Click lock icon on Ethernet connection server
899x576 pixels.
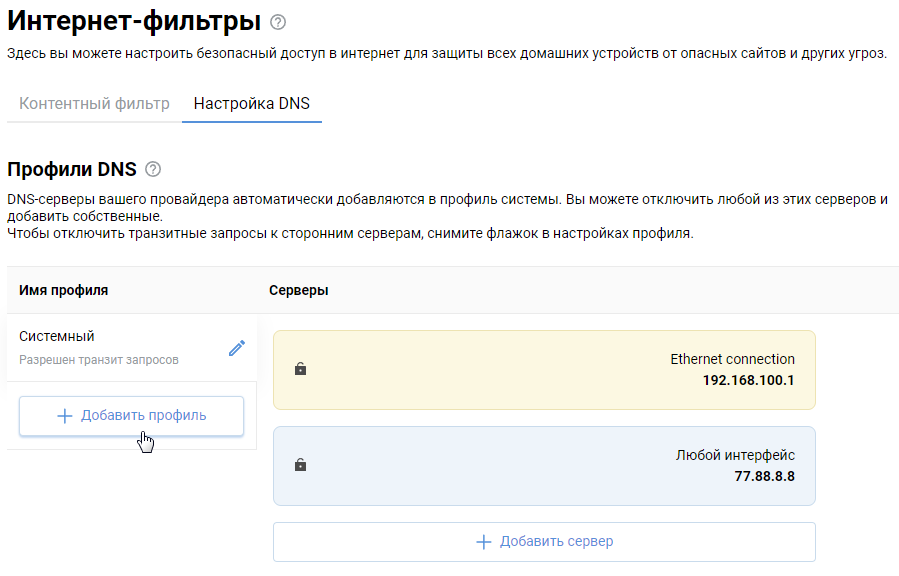[x=301, y=369]
